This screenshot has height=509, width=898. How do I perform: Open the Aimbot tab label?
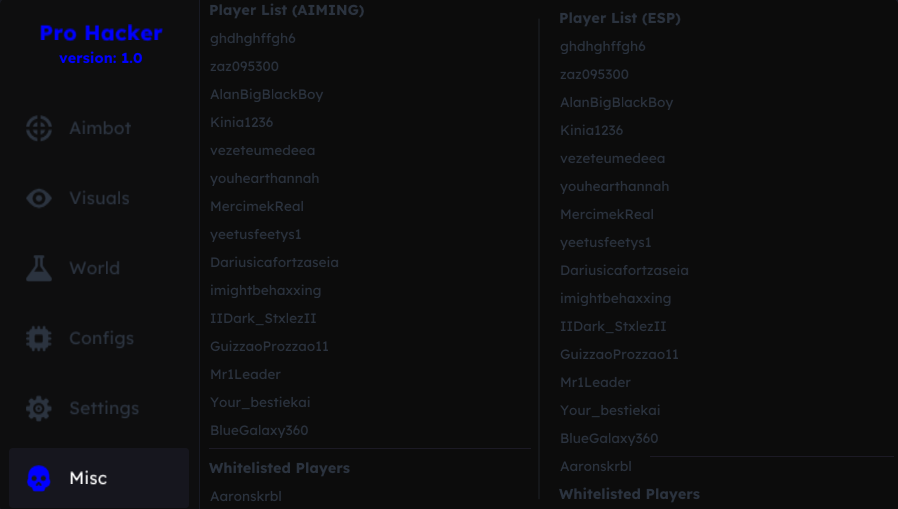100,128
